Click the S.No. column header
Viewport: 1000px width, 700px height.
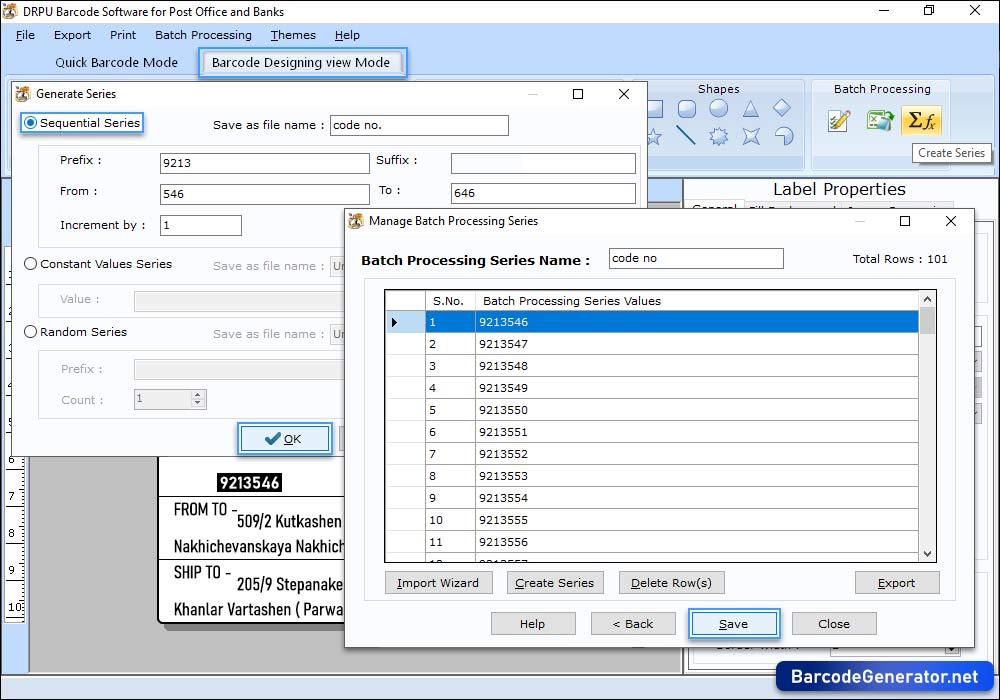[450, 301]
